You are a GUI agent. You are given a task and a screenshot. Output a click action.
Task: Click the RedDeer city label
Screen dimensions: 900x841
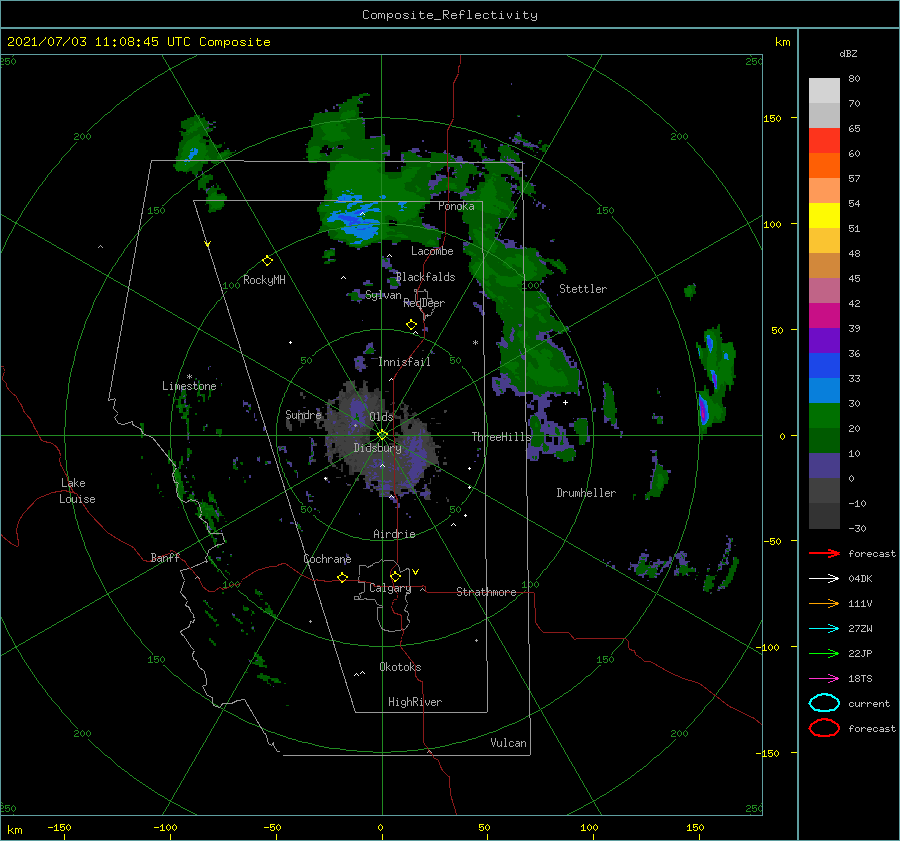click(x=424, y=303)
